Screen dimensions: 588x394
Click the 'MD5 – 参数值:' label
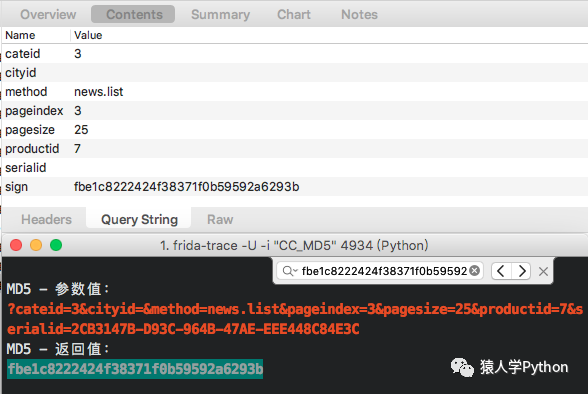click(x=58, y=289)
